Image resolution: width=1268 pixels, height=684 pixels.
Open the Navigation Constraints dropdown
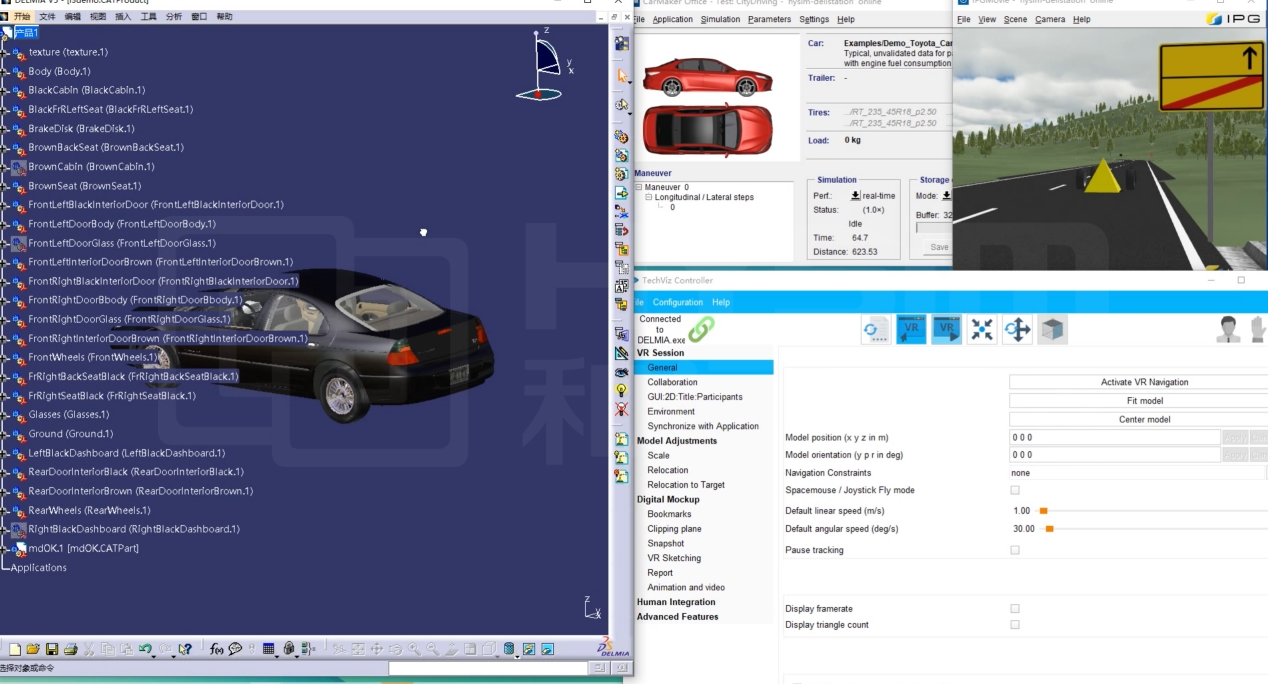[x=1136, y=472]
